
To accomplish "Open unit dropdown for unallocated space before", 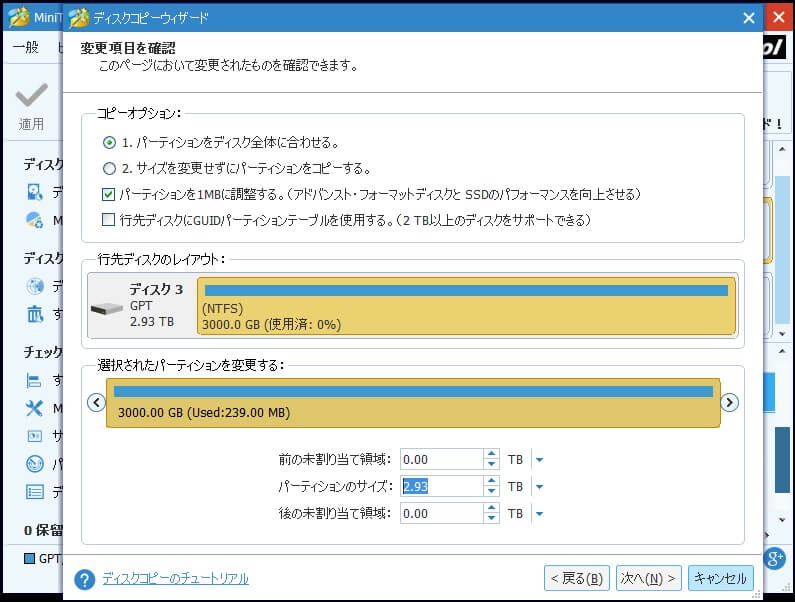I will [x=539, y=460].
